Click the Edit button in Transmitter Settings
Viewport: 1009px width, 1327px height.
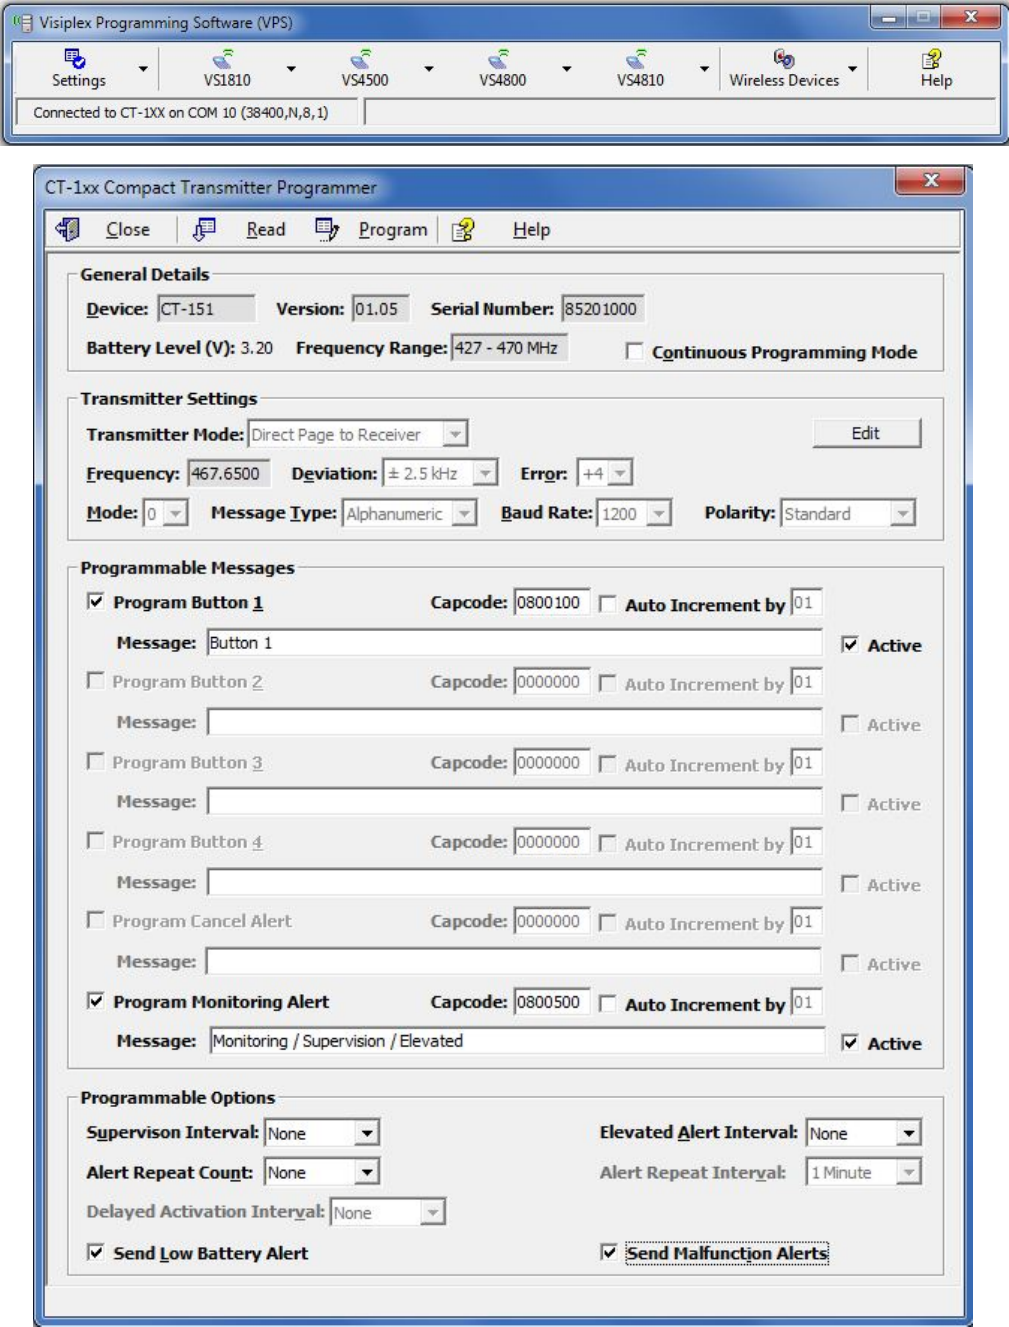[x=866, y=433]
